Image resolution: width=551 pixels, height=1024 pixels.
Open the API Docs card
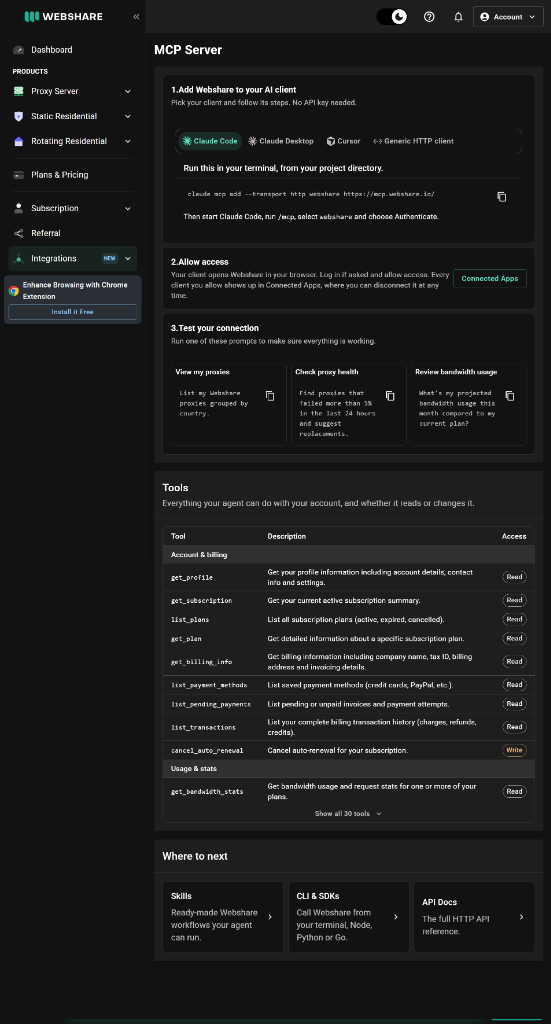(474, 917)
